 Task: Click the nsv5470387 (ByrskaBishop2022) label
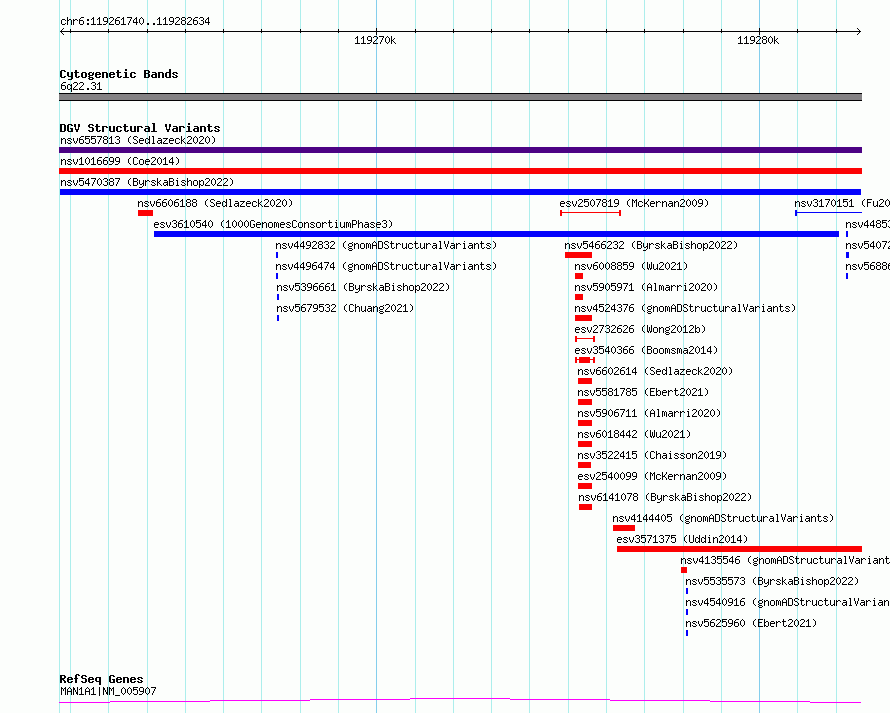(x=147, y=182)
